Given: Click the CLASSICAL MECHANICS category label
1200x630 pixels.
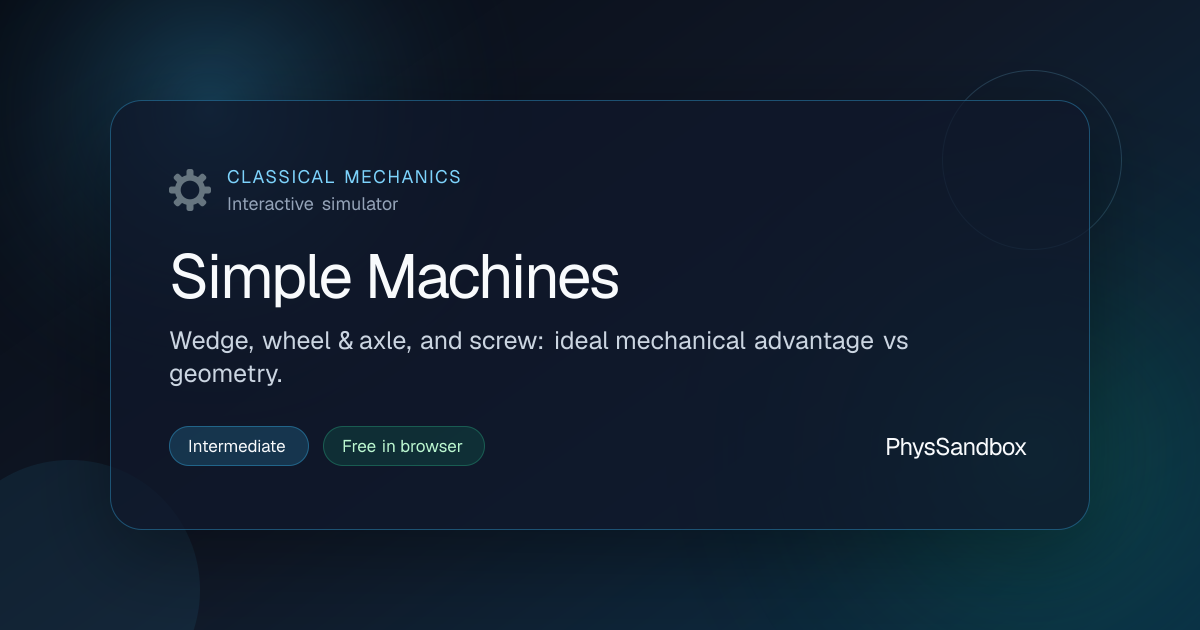Looking at the screenshot, I should click(344, 177).
